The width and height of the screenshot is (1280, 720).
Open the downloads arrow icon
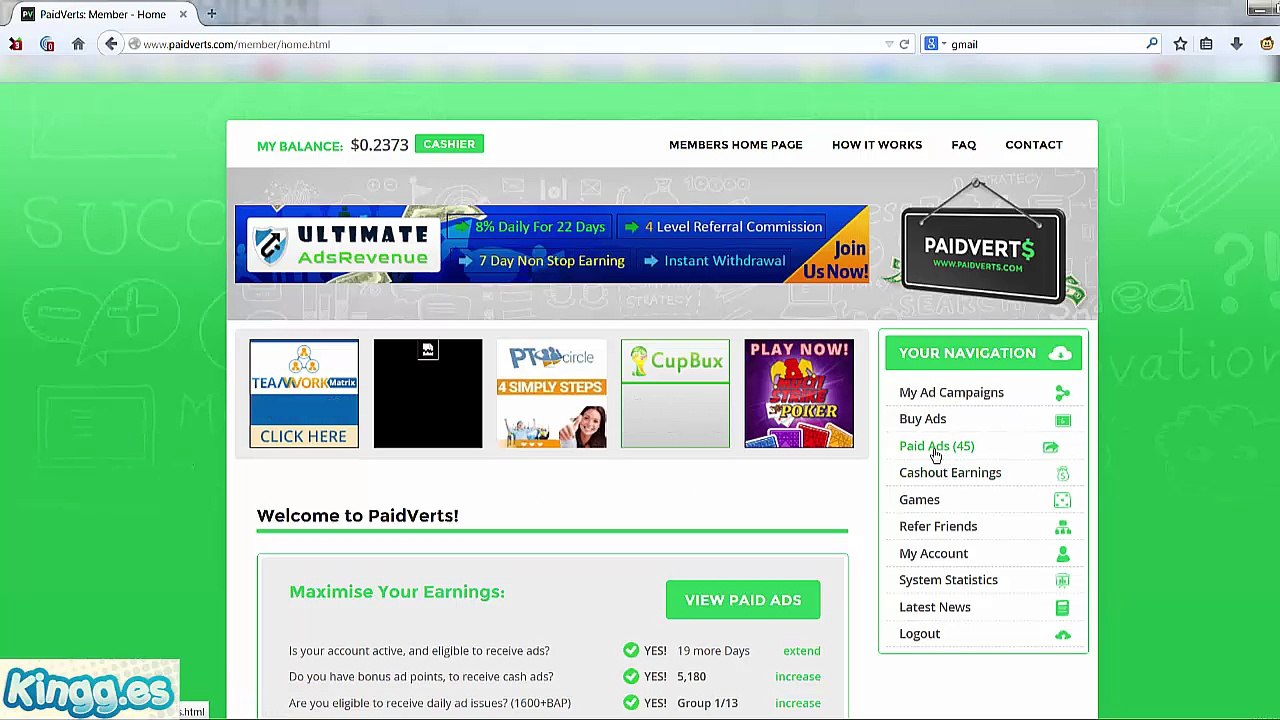pos(1236,44)
